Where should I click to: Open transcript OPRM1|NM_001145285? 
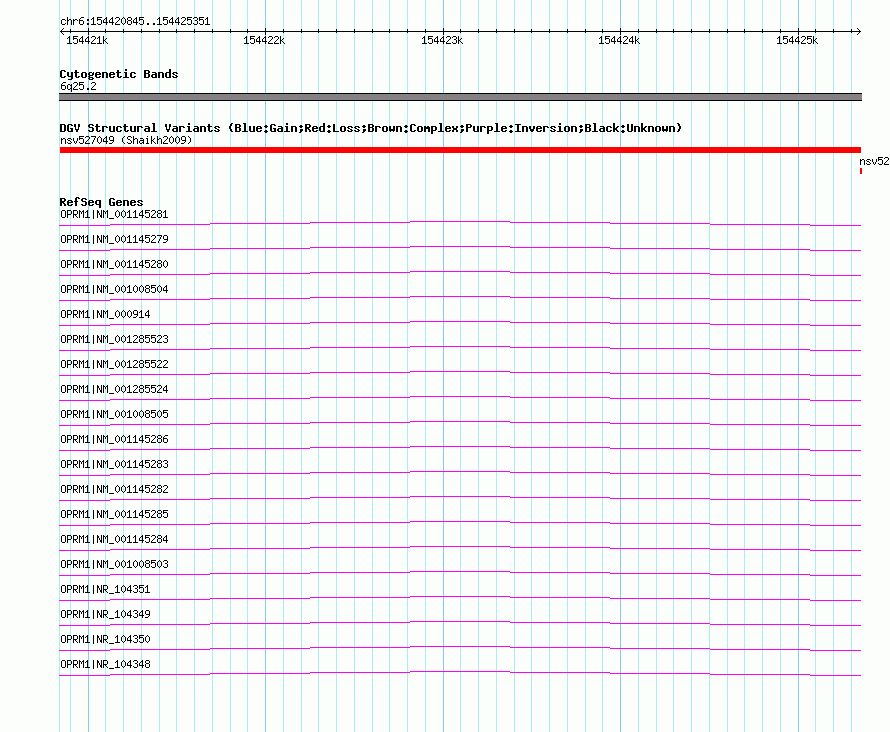114,514
